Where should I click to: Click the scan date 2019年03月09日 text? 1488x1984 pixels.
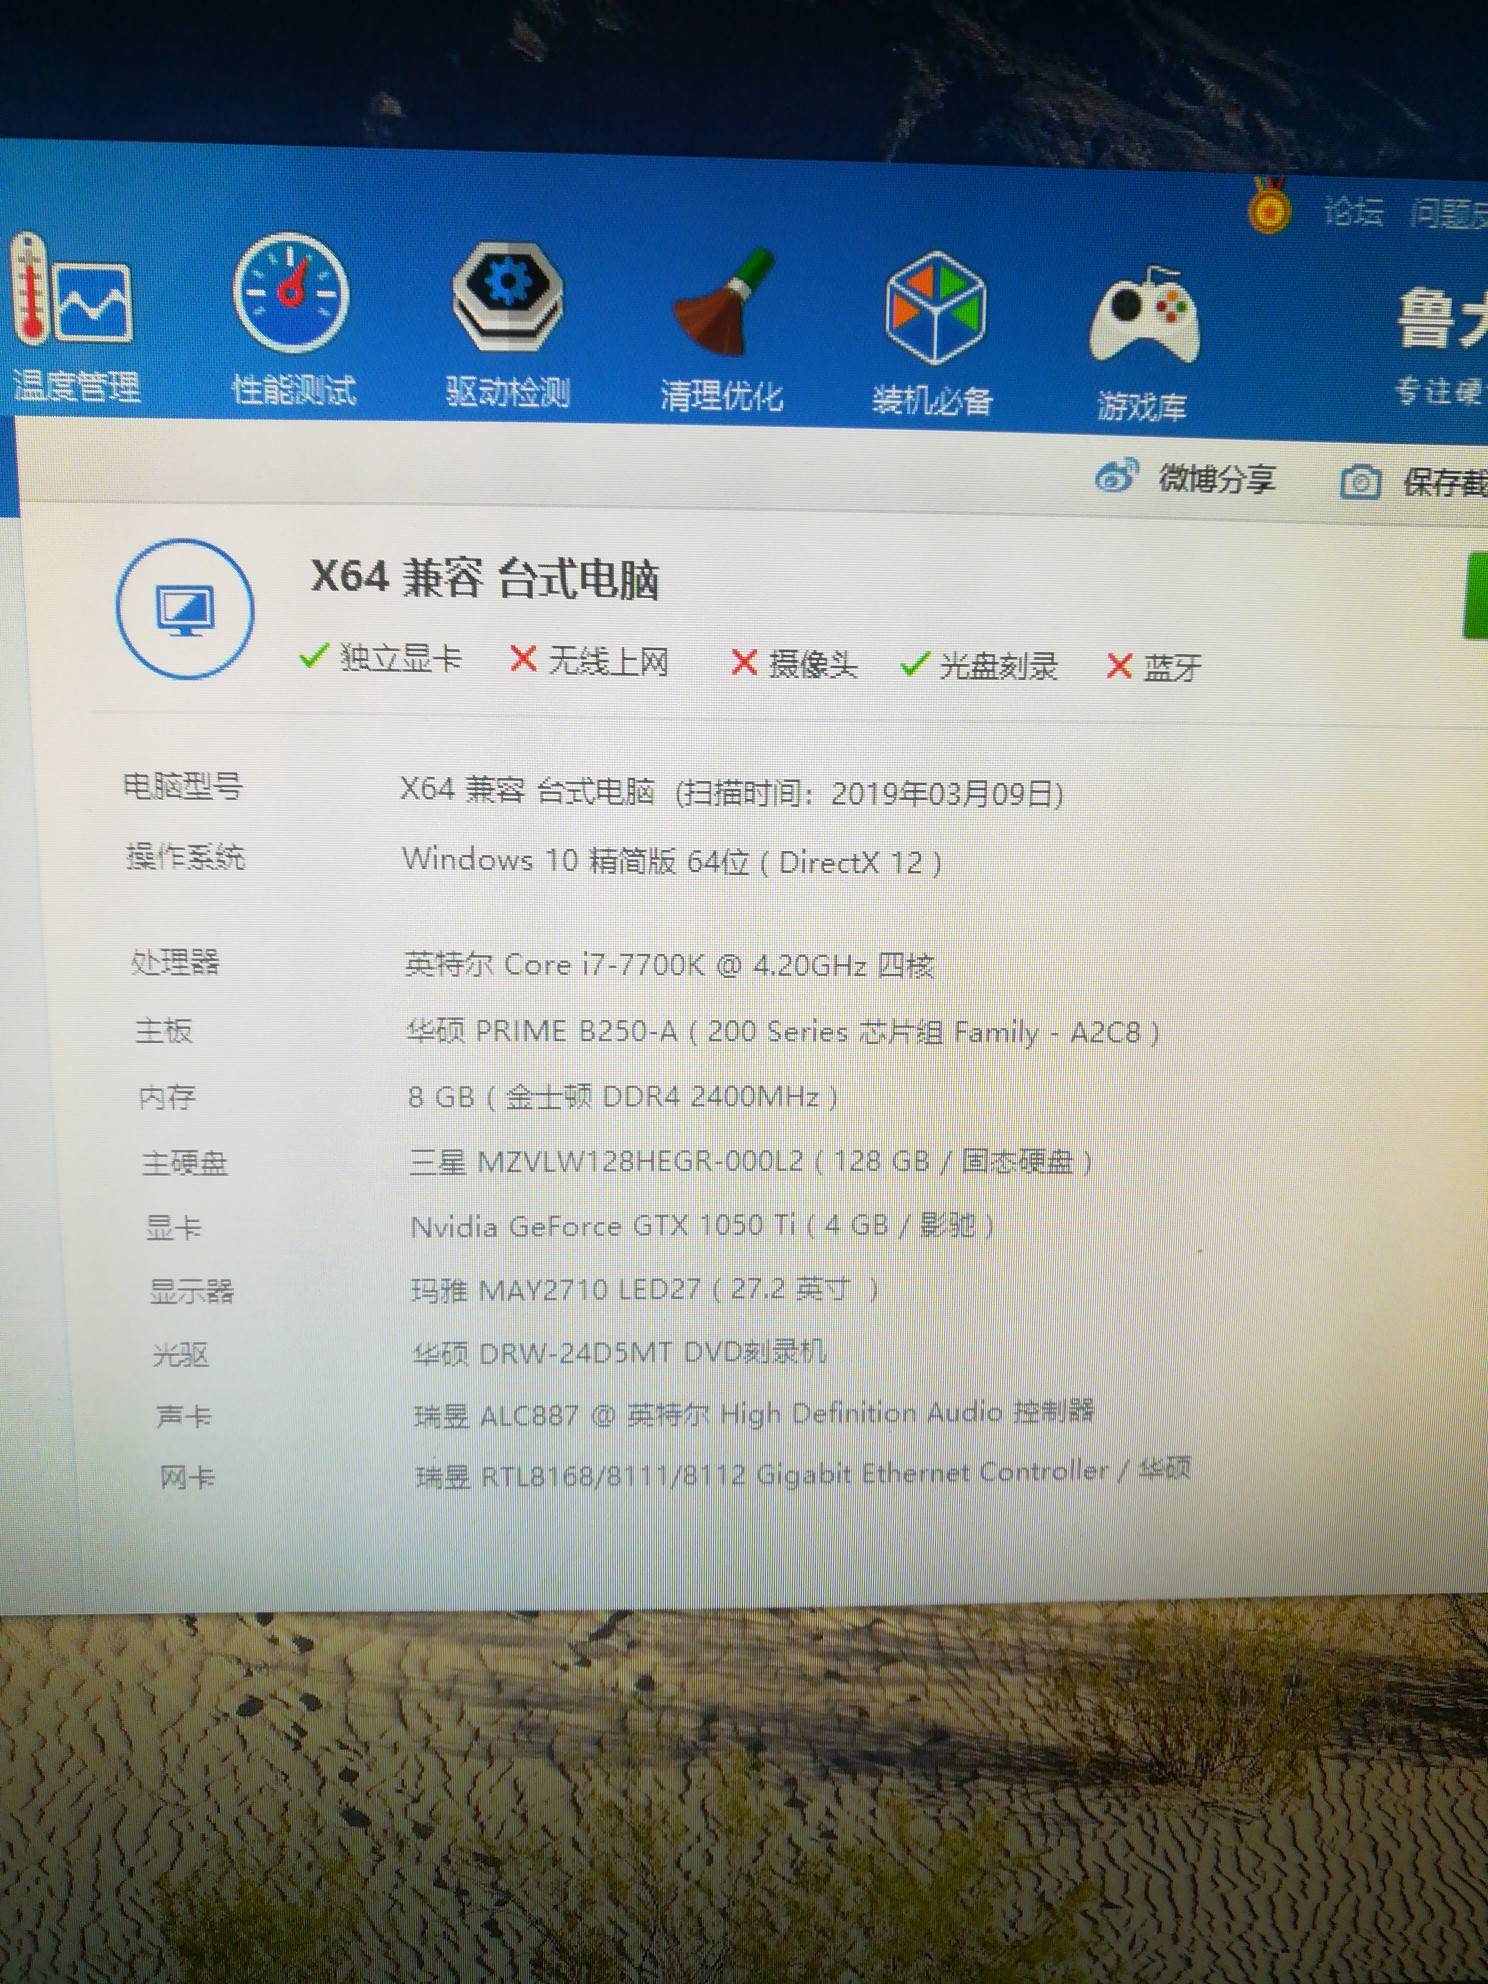[x=946, y=794]
